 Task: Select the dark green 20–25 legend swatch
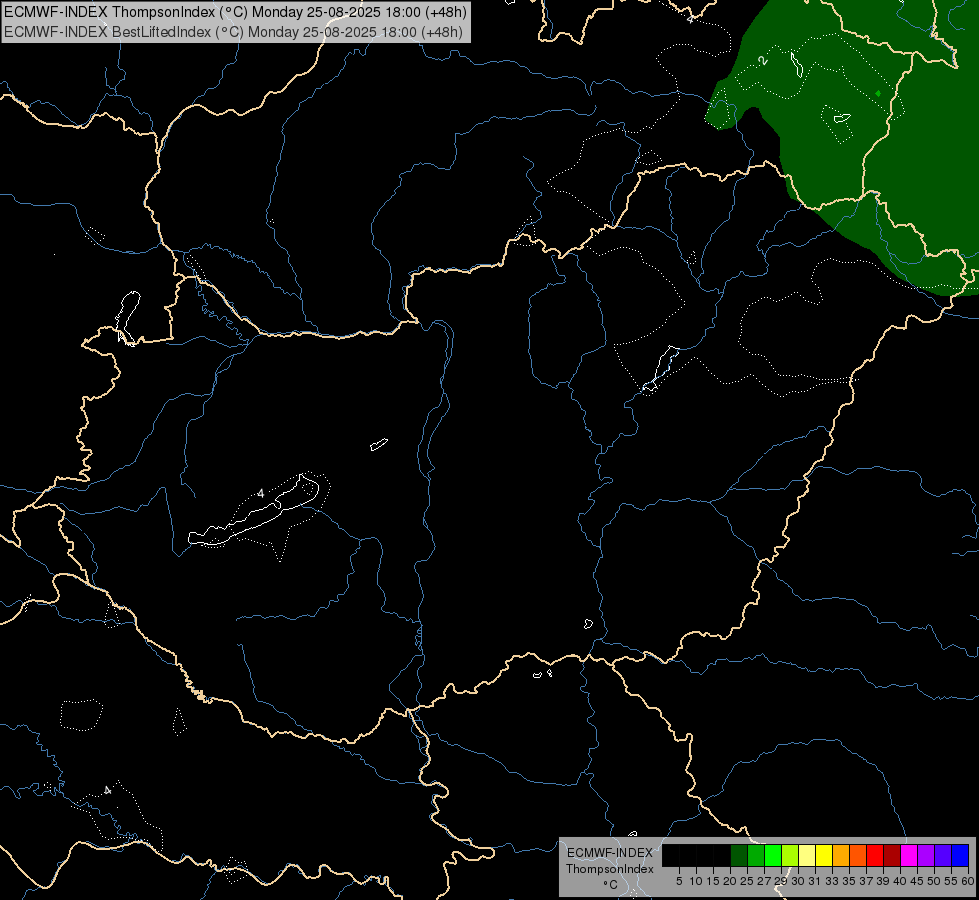coord(739,855)
